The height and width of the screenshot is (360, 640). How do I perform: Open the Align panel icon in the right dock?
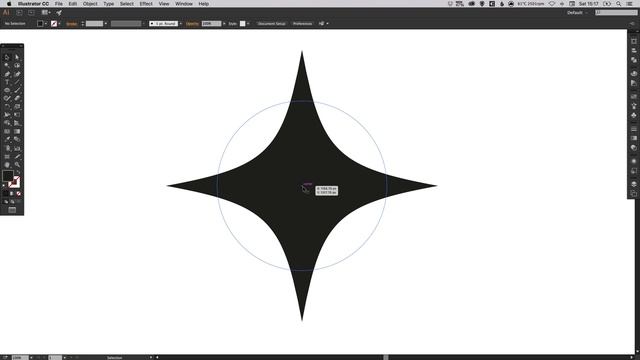click(x=633, y=51)
